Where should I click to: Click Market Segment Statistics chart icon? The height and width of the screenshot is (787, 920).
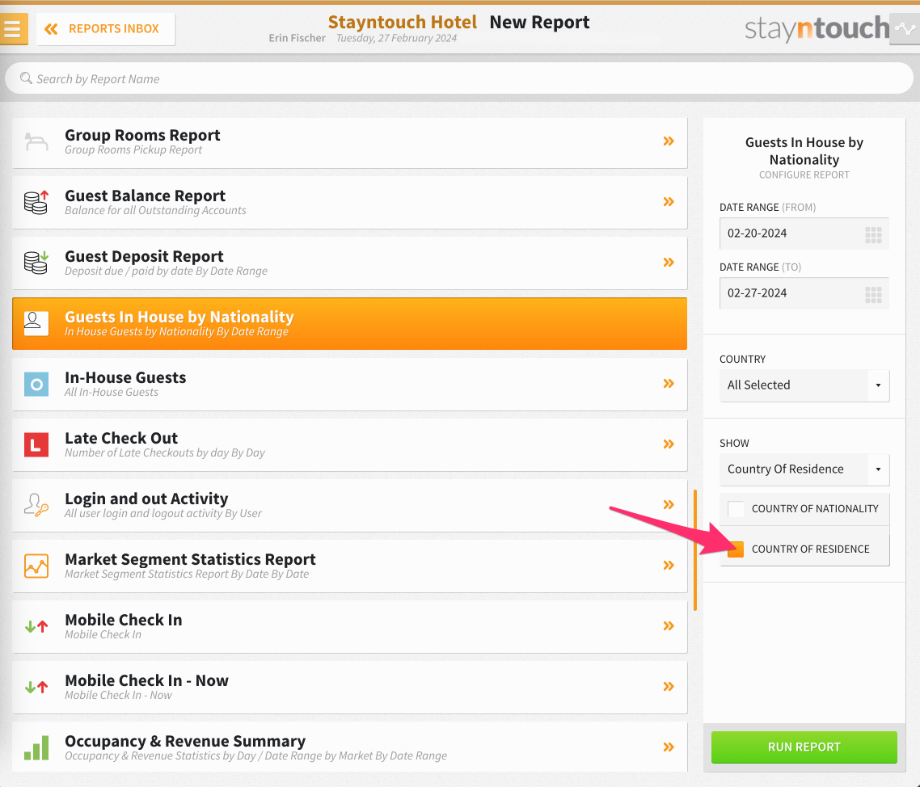pyautogui.click(x=36, y=566)
